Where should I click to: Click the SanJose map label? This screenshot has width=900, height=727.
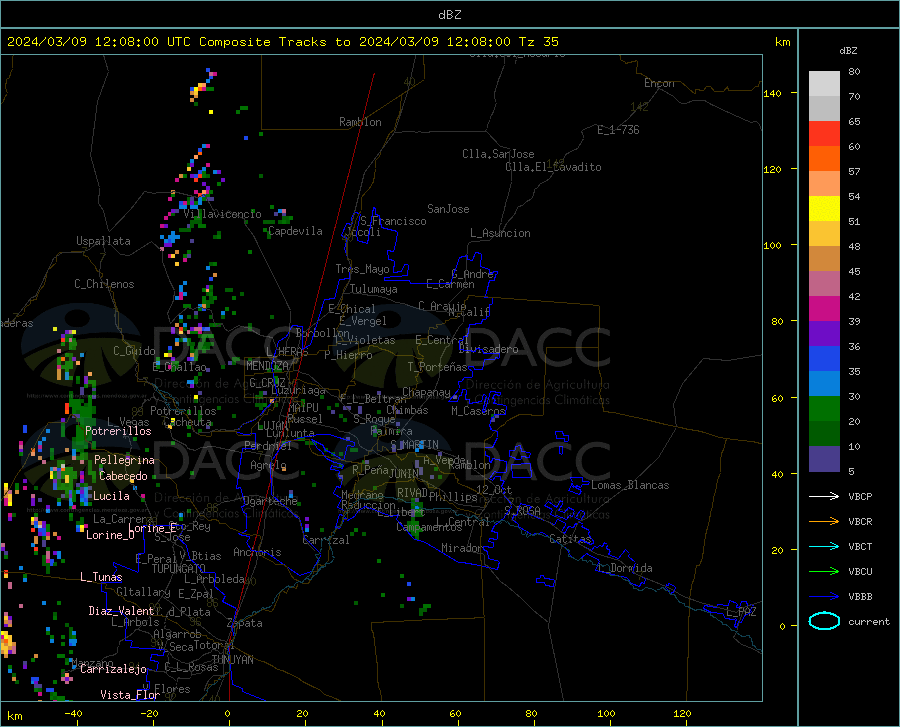pyautogui.click(x=448, y=209)
